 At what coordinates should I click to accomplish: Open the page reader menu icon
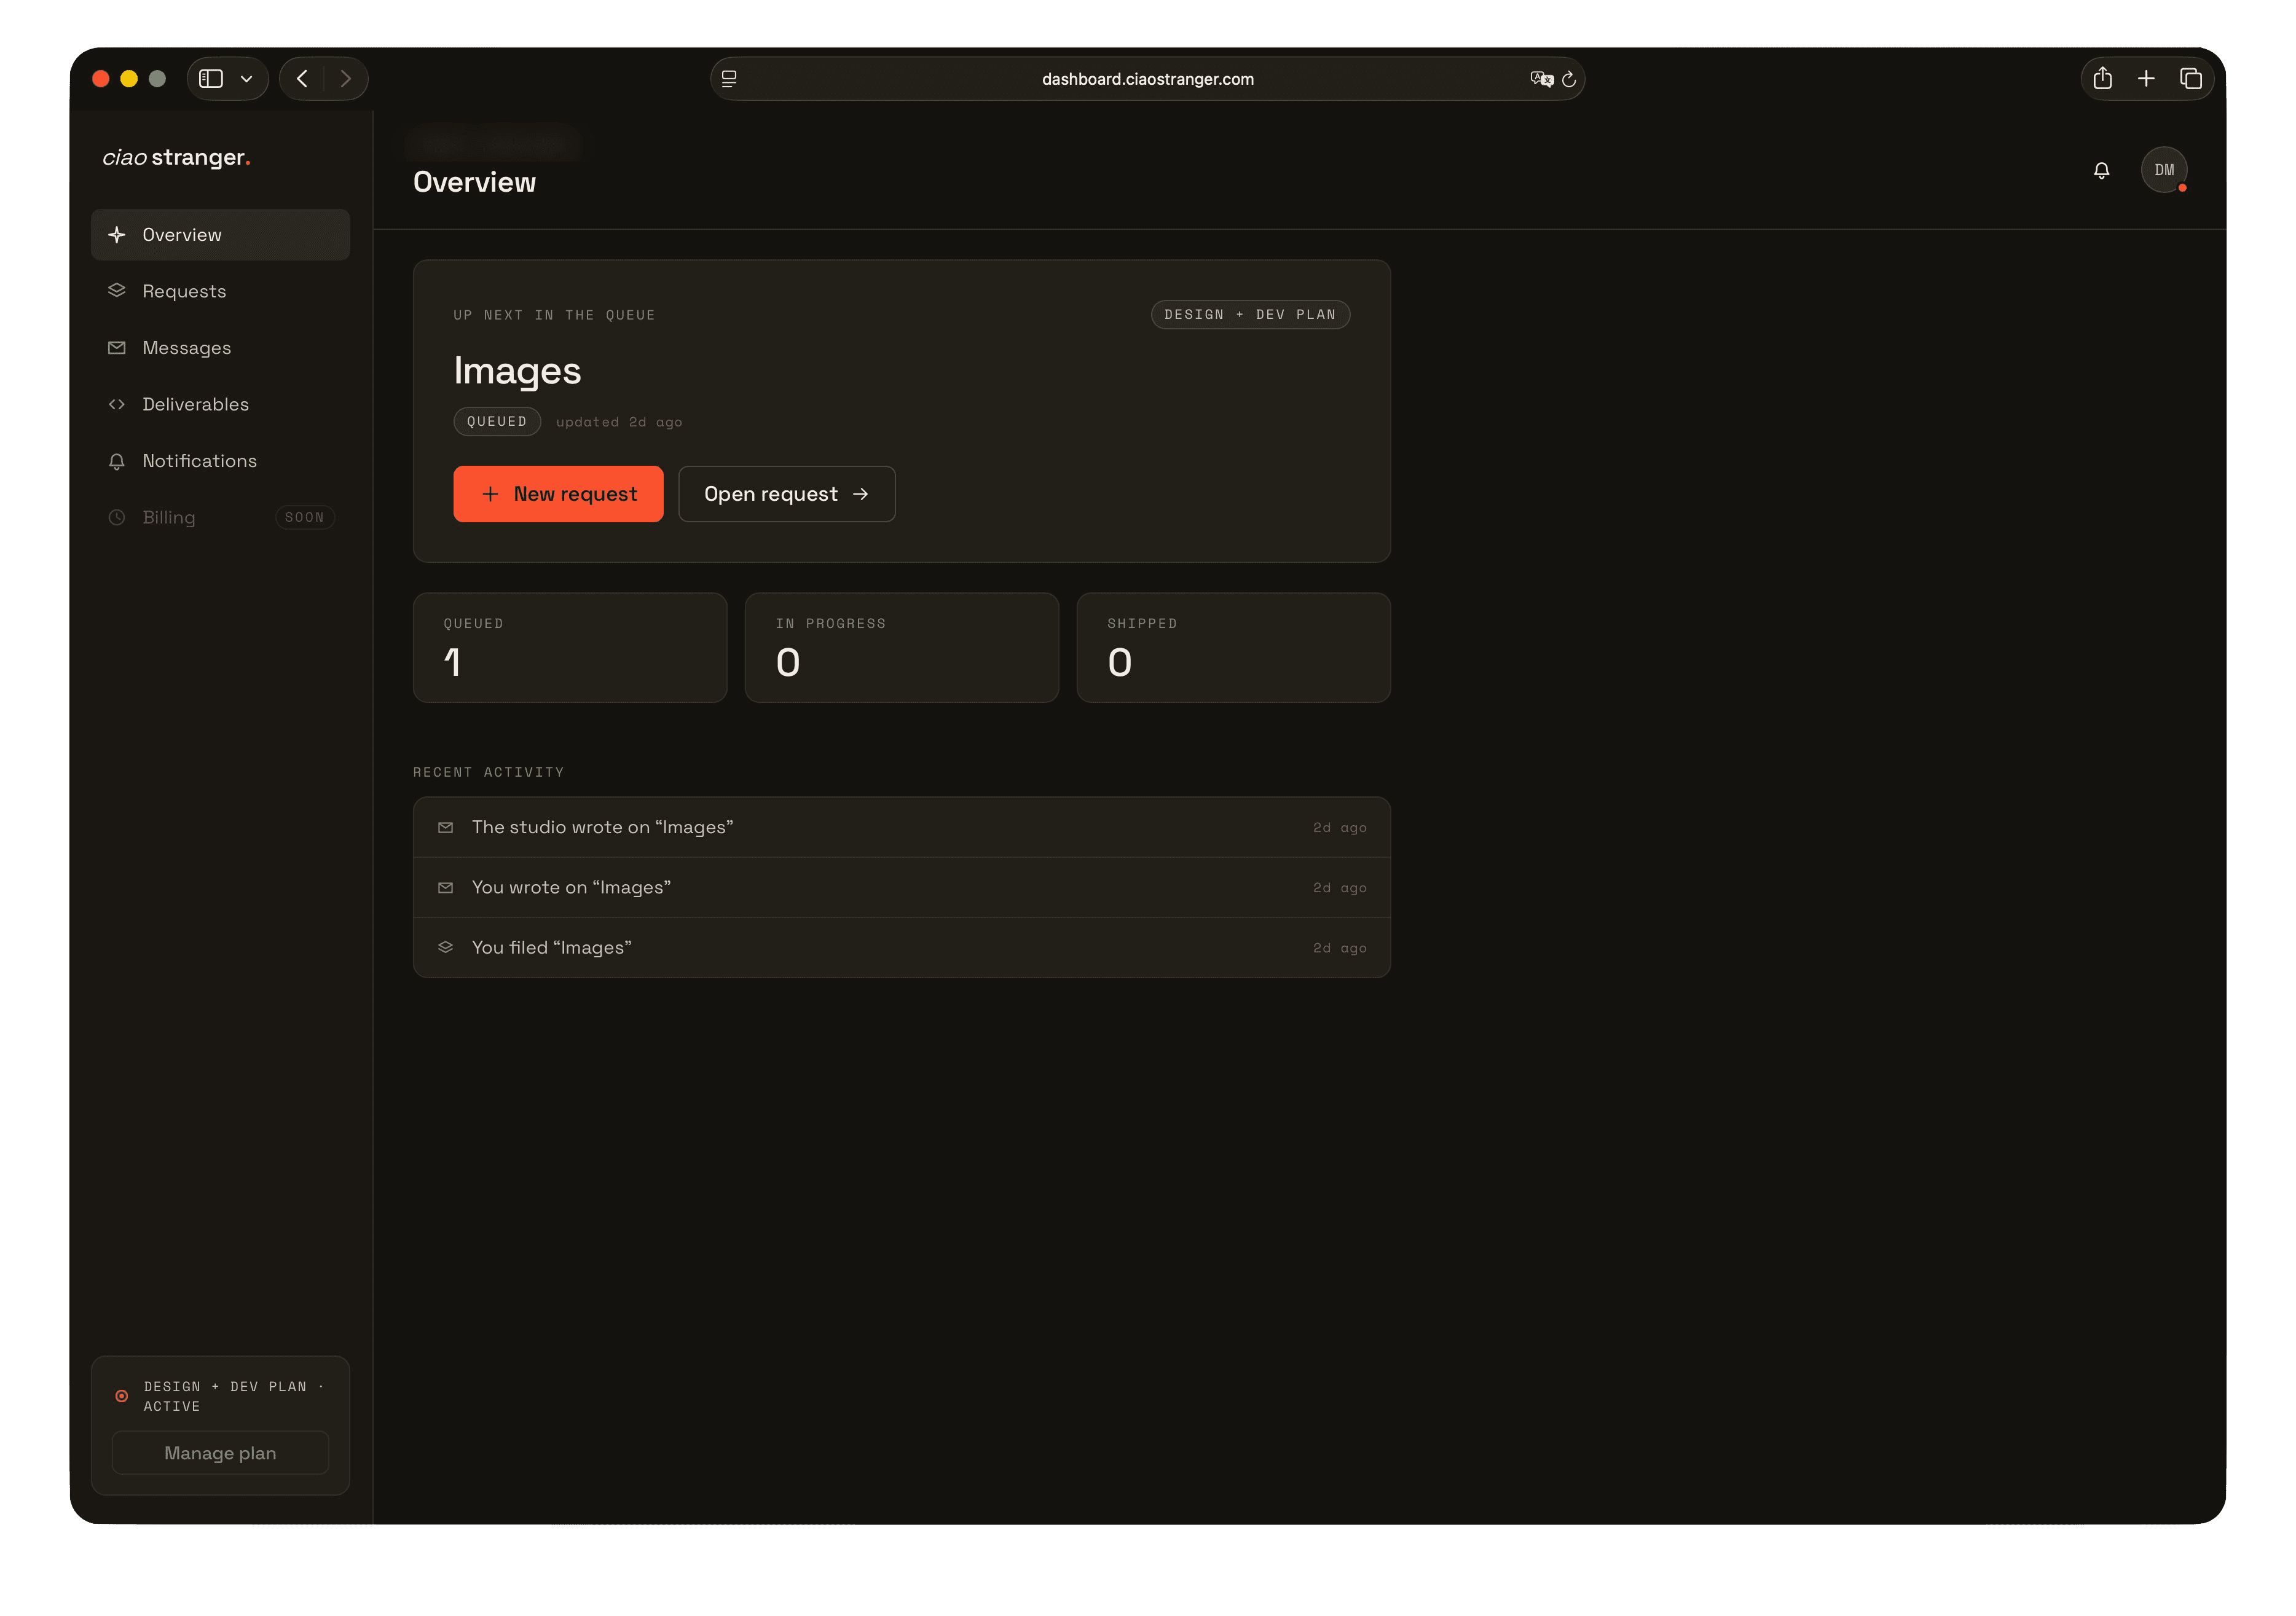tap(729, 79)
